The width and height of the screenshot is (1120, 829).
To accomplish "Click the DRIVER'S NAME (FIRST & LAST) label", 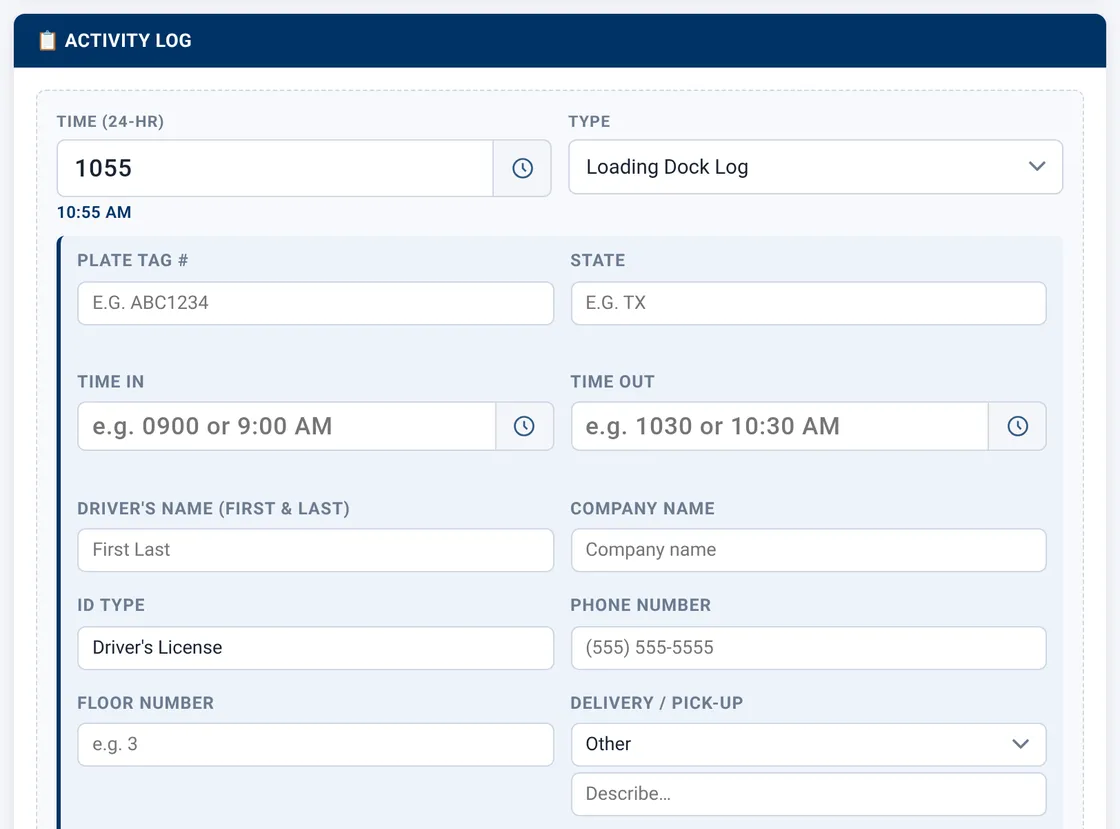I will pyautogui.click(x=214, y=508).
